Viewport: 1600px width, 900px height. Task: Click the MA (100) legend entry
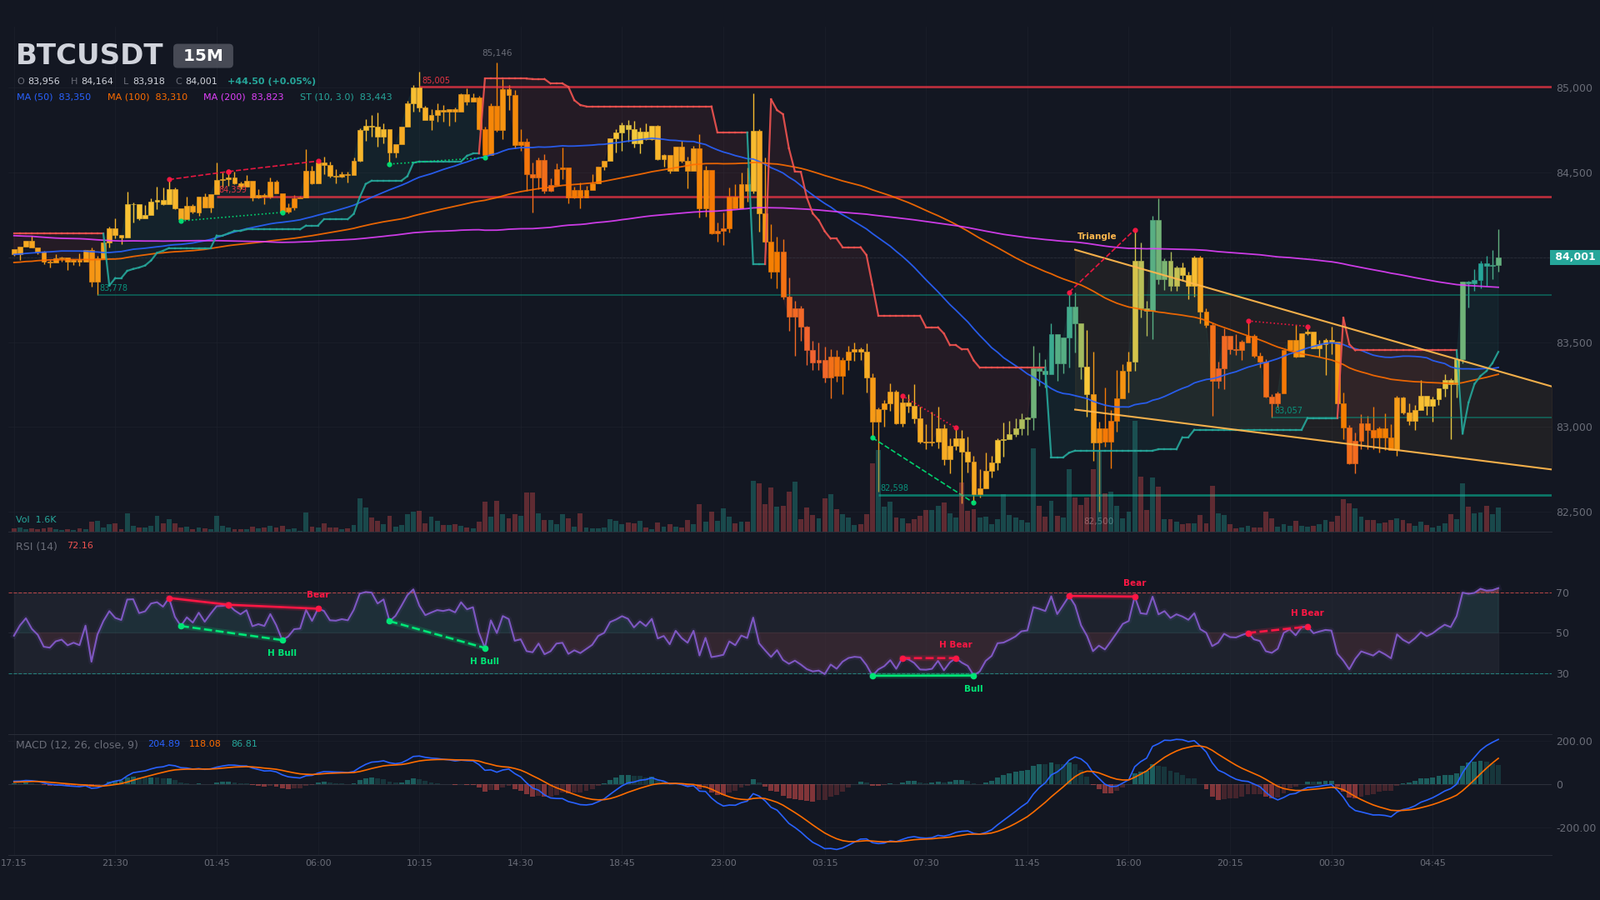click(147, 97)
